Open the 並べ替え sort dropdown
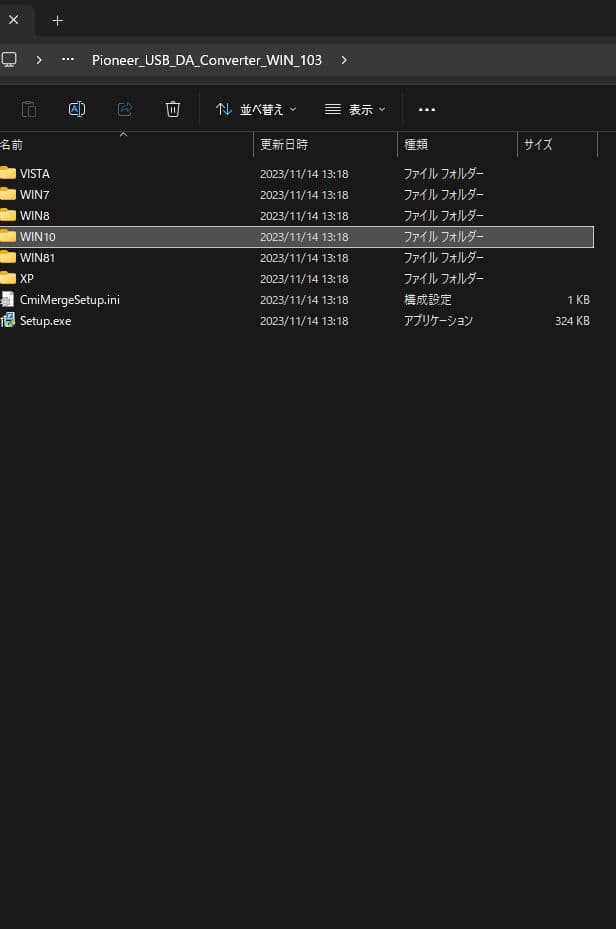 pyautogui.click(x=256, y=109)
